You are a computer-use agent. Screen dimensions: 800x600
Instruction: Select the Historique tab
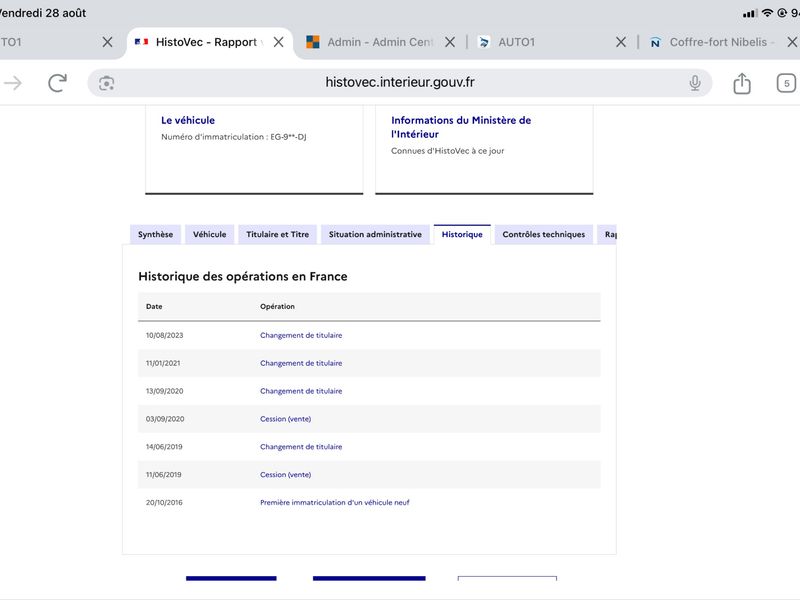click(x=462, y=234)
